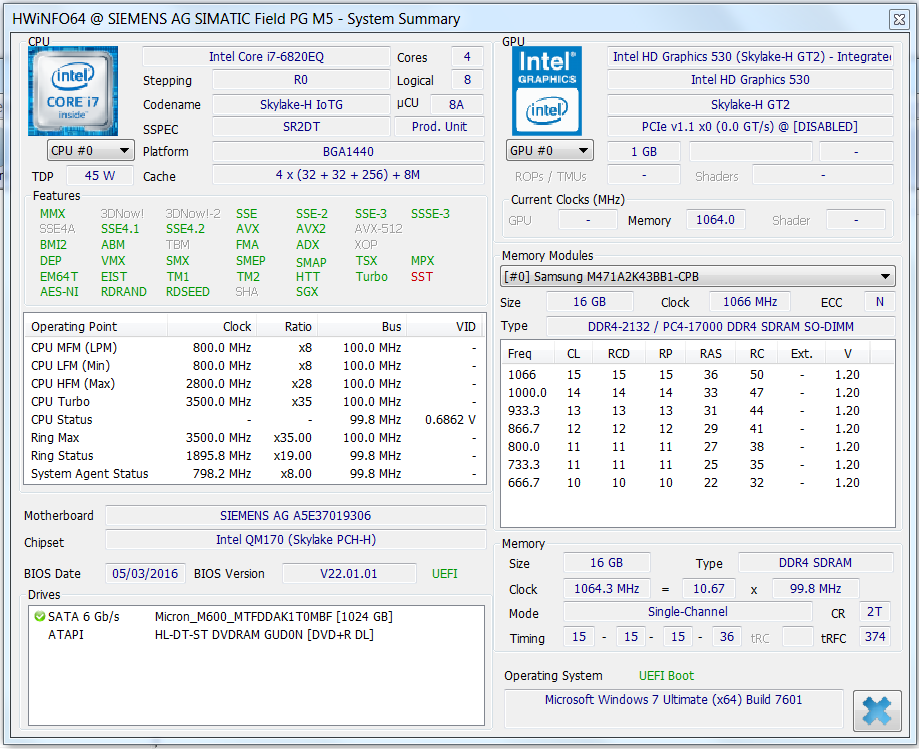
Task: Click the Memory Type field DDR4 SDRAM
Action: coord(815,563)
